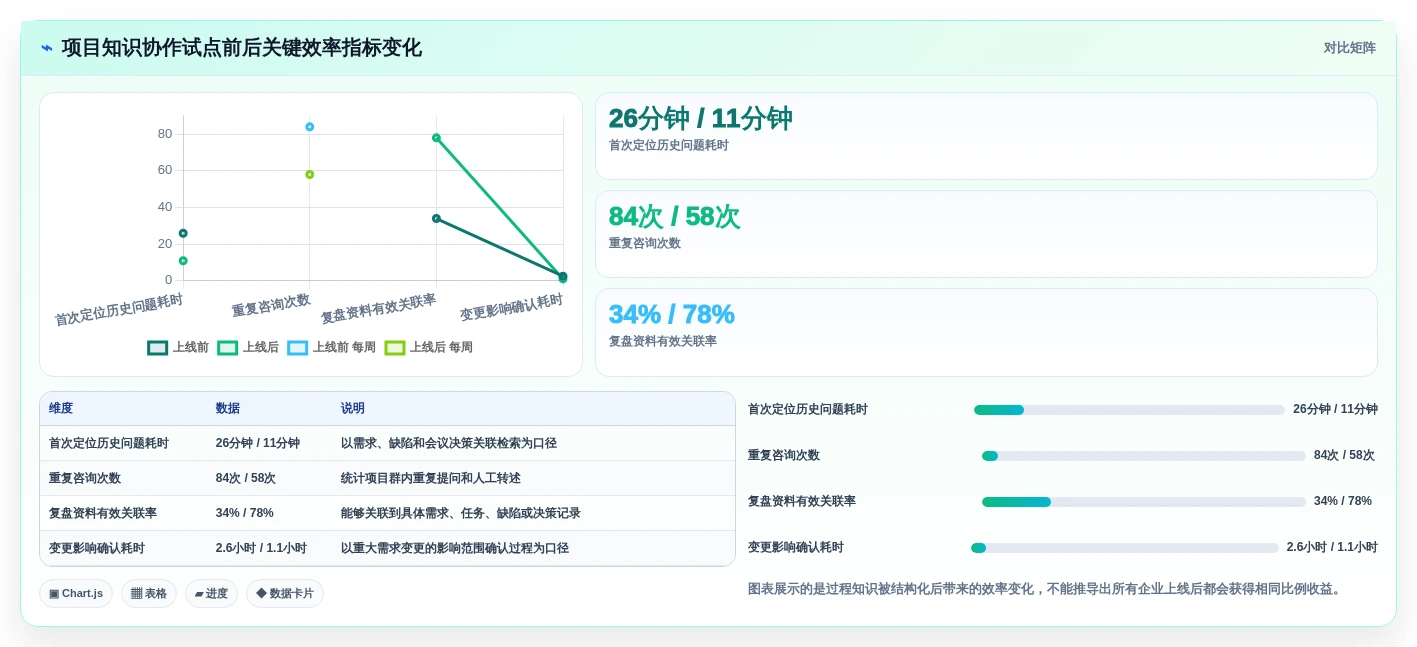Select the 表格 chip
Screen dimensions: 1417x647
pyautogui.click(x=149, y=593)
